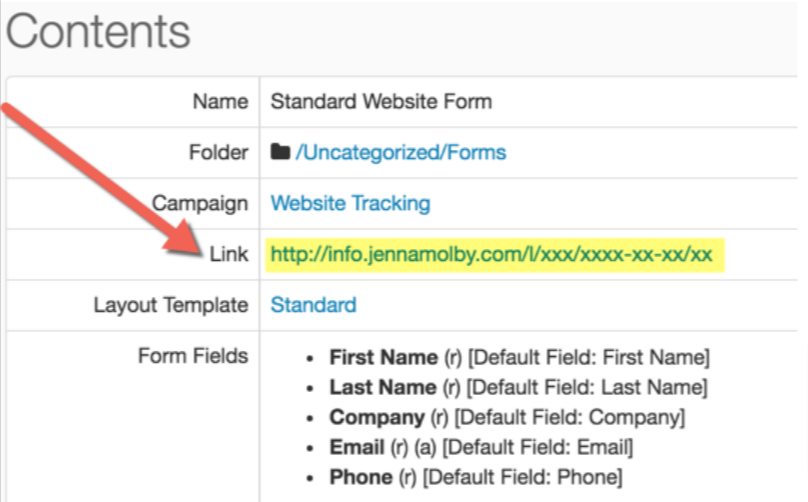This screenshot has height=502, width=808.
Task: Click the Link row label
Action: (230, 255)
